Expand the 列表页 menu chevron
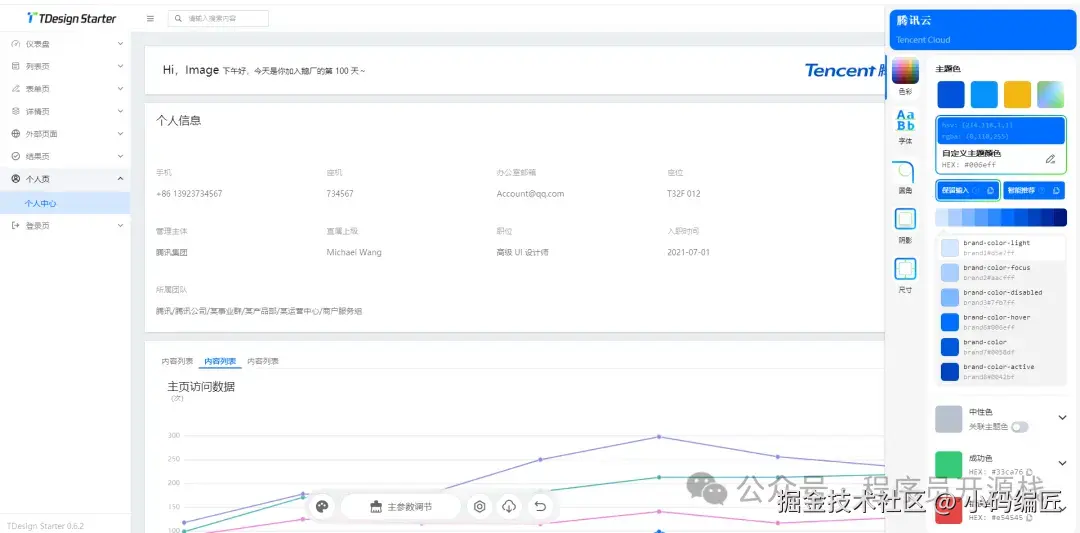Screen dimensions: 1080x533 [120, 66]
